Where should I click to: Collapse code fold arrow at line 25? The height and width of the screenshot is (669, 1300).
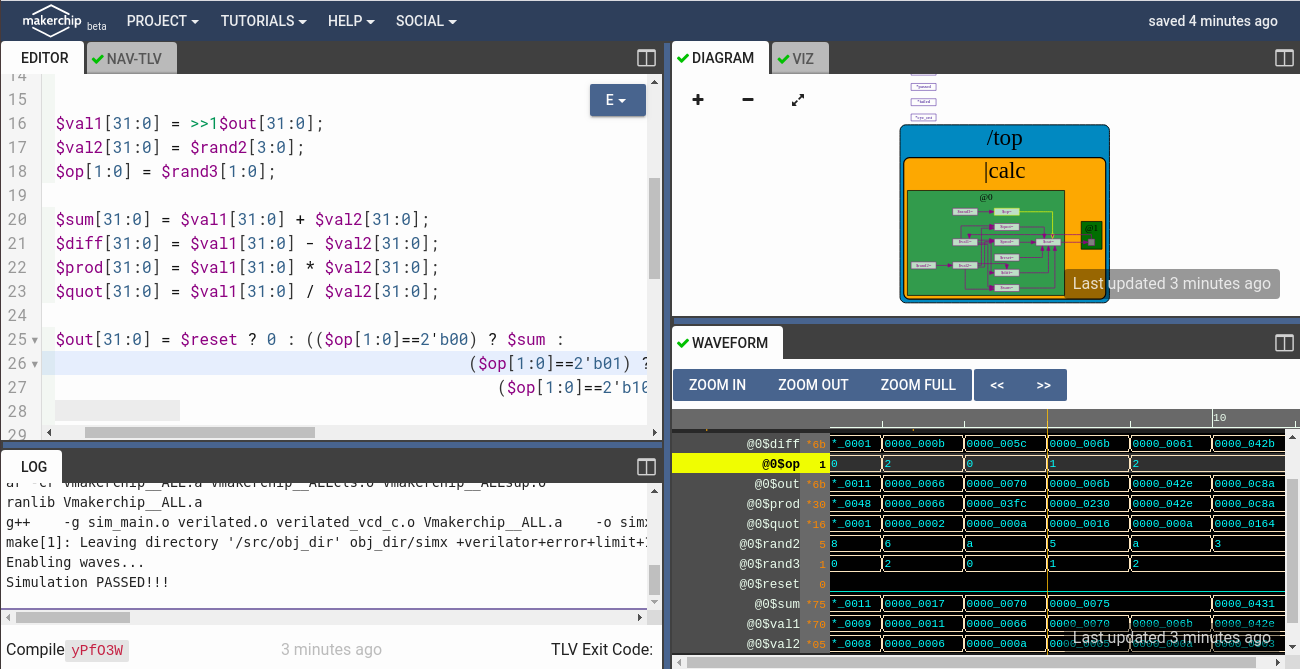(36, 340)
